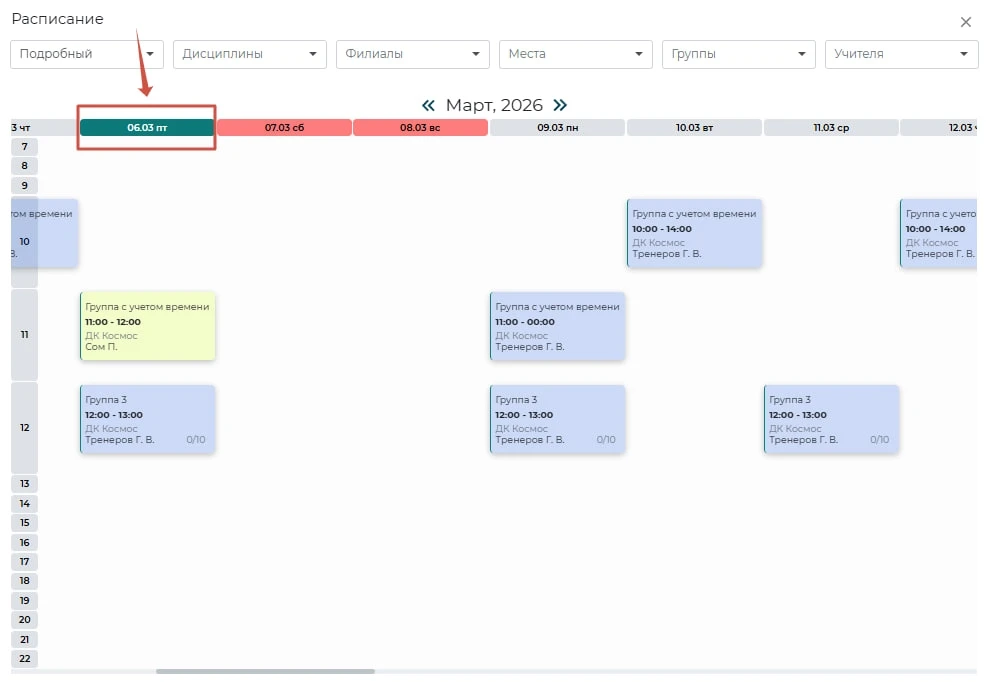Go to next month using double-right arrow
This screenshot has height=682, width=988.
[x=560, y=105]
